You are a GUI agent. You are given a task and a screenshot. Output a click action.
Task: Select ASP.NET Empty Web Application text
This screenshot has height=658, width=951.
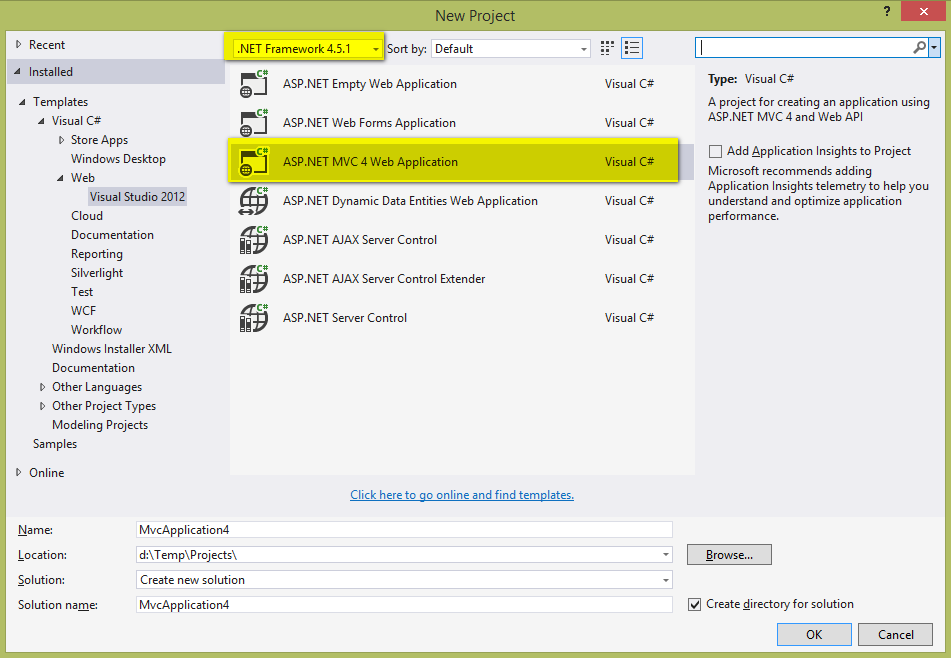coord(369,84)
